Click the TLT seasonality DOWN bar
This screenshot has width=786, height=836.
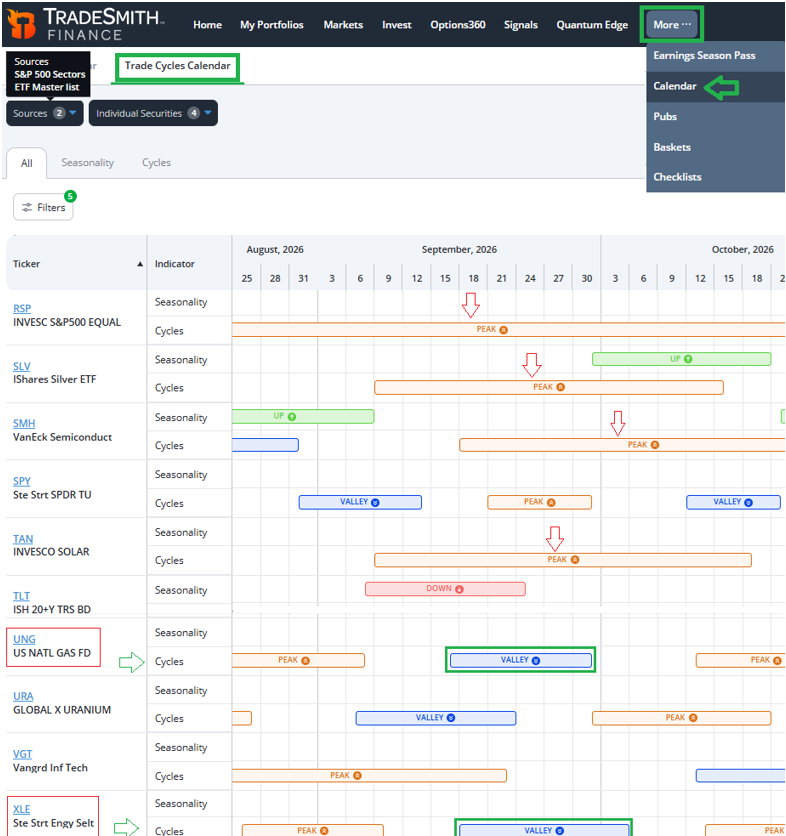(x=445, y=589)
